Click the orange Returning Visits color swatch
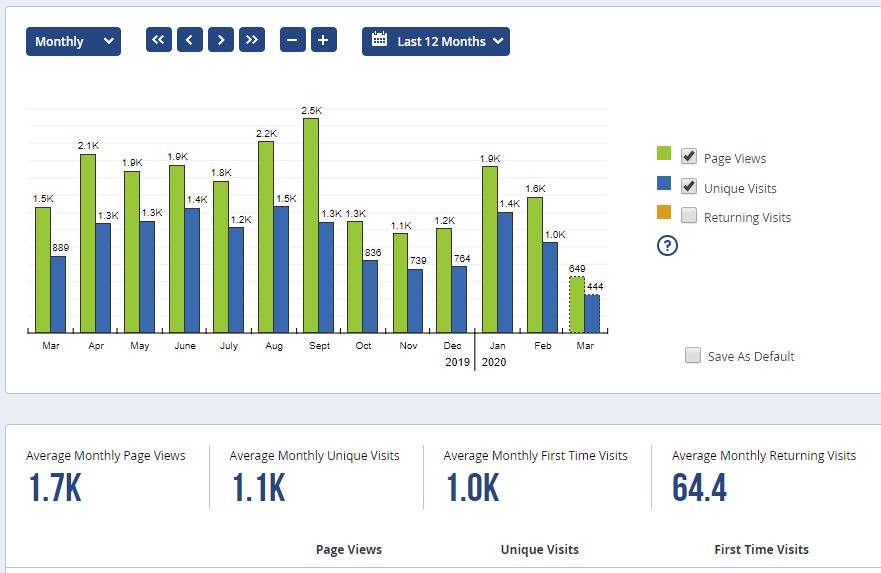881x573 pixels. 664,212
